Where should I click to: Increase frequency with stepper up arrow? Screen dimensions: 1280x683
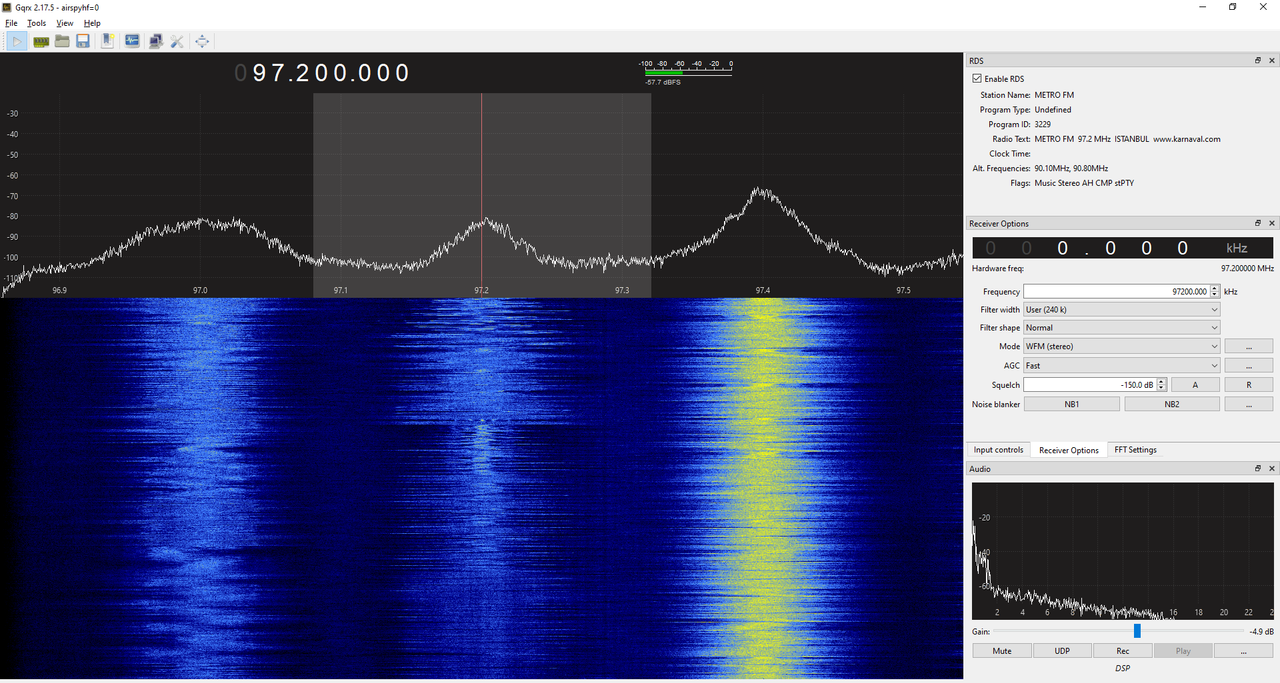tap(1214, 289)
